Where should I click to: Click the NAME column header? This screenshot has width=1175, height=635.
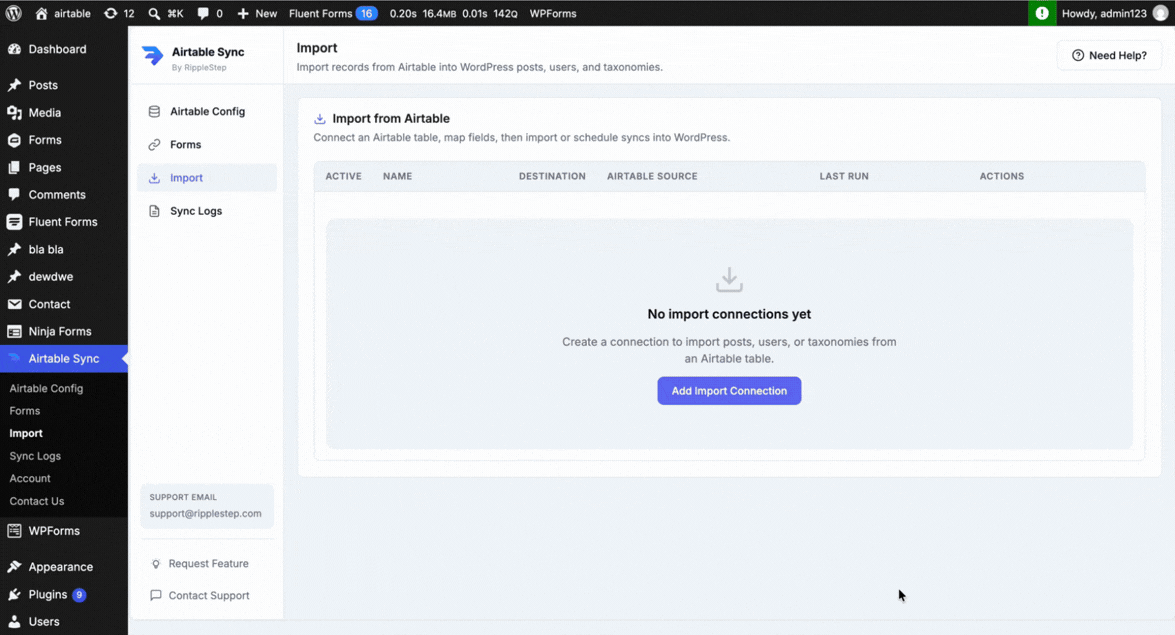click(x=397, y=176)
